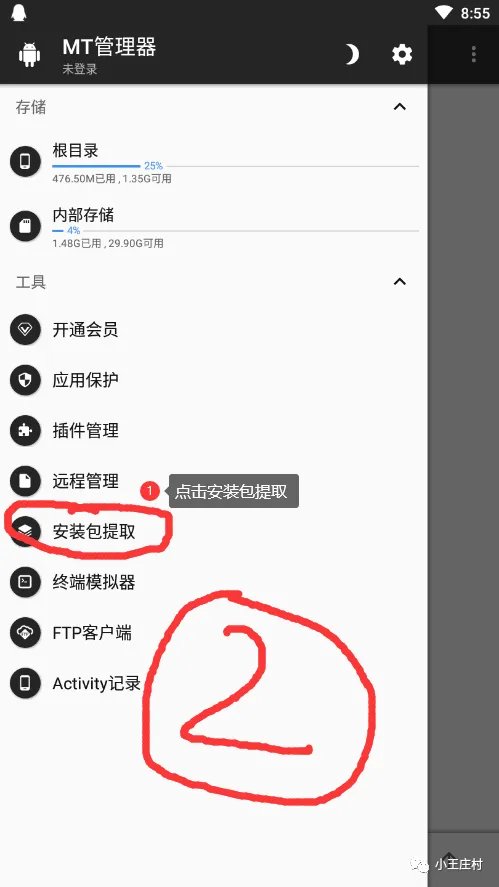The image size is (499, 887).
Task: Open the three-dot overflow menu
Action: pyautogui.click(x=474, y=54)
